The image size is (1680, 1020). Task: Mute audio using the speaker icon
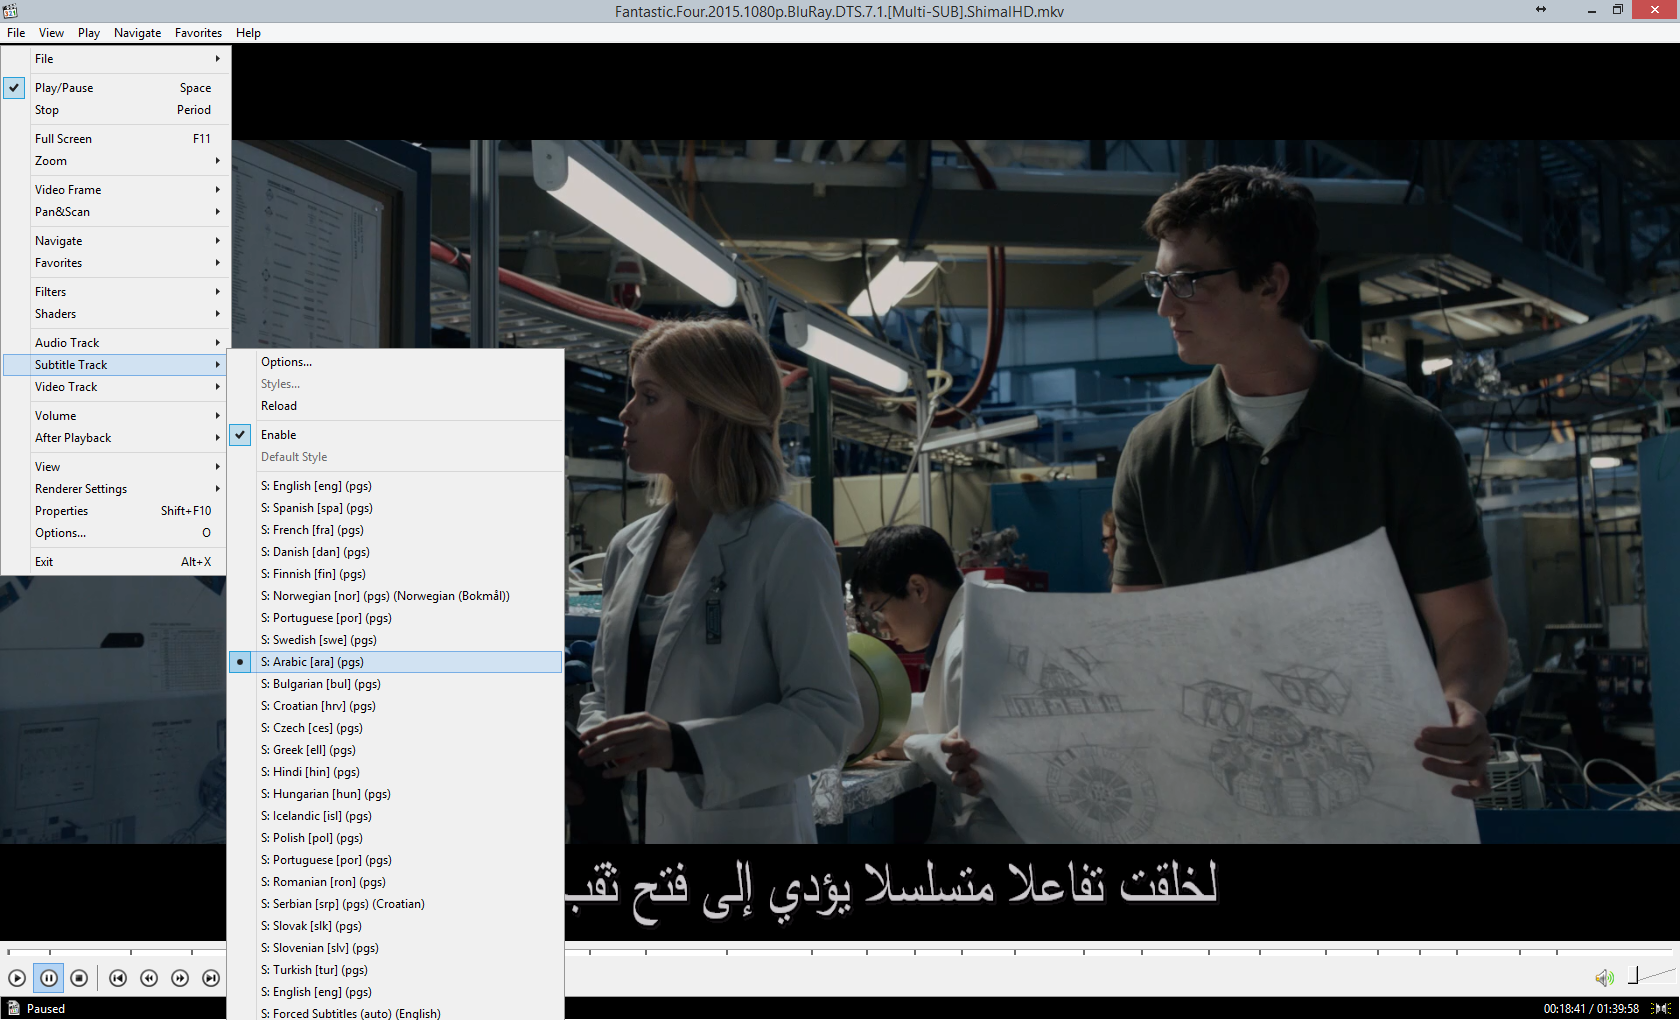pos(1604,977)
